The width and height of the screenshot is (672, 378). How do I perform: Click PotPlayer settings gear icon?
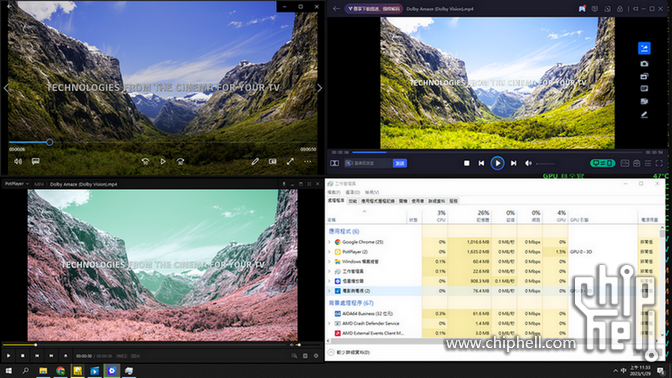coord(316,356)
